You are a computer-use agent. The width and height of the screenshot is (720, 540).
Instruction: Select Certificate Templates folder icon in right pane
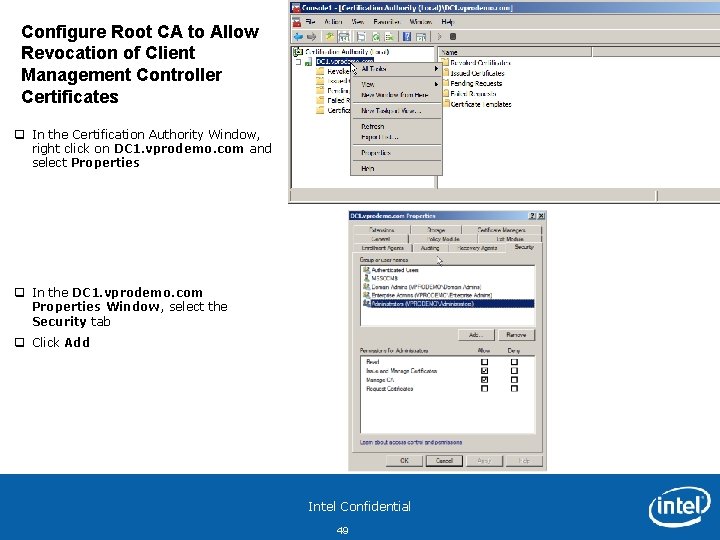[x=444, y=104]
